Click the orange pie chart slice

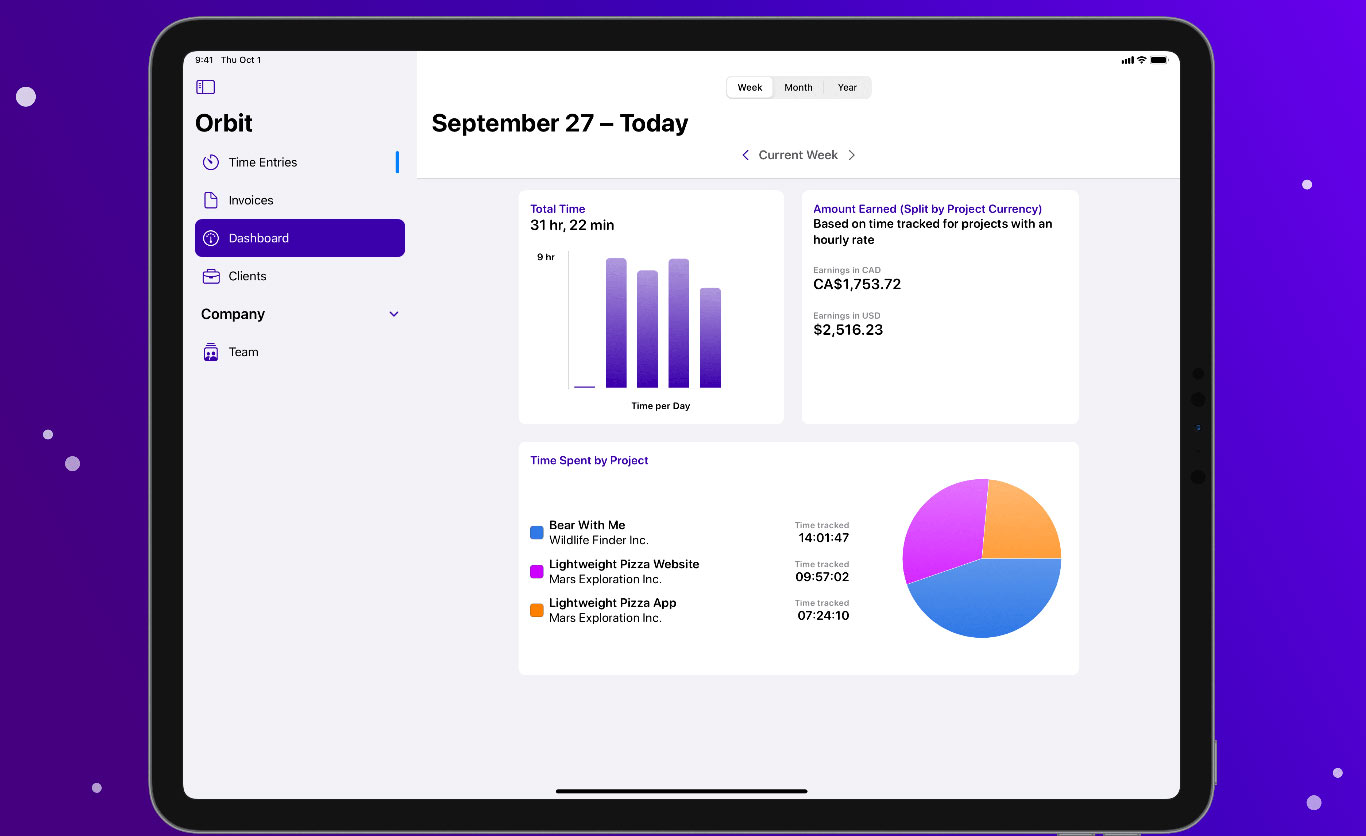click(1020, 525)
